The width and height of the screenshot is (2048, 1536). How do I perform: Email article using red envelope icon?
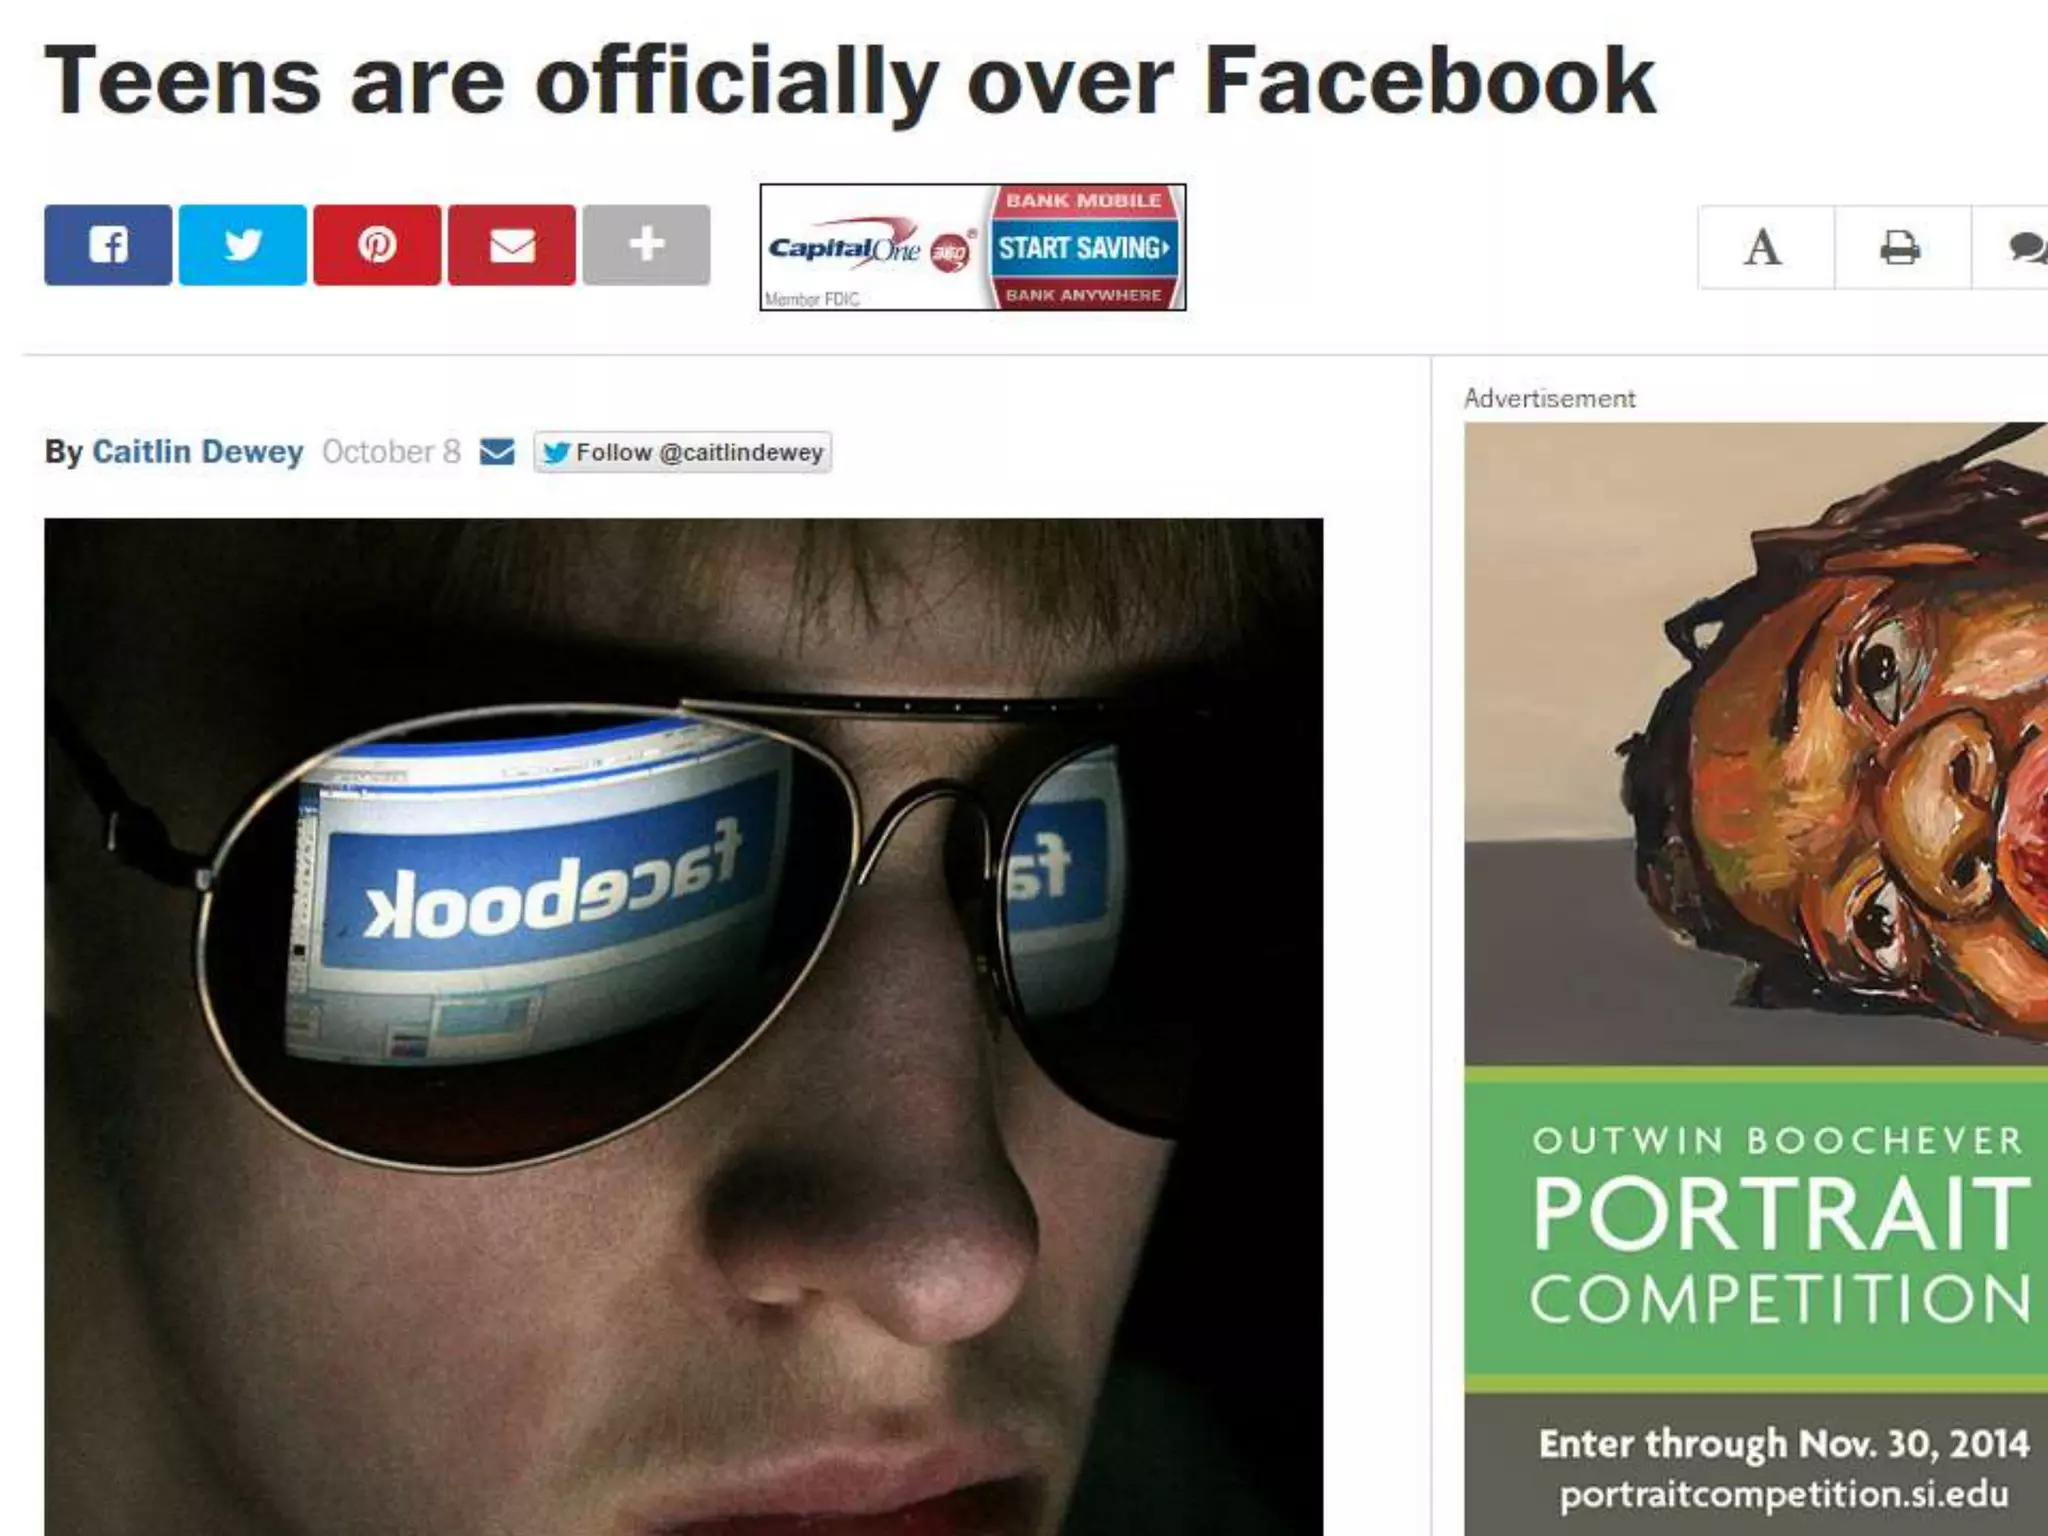(x=512, y=245)
